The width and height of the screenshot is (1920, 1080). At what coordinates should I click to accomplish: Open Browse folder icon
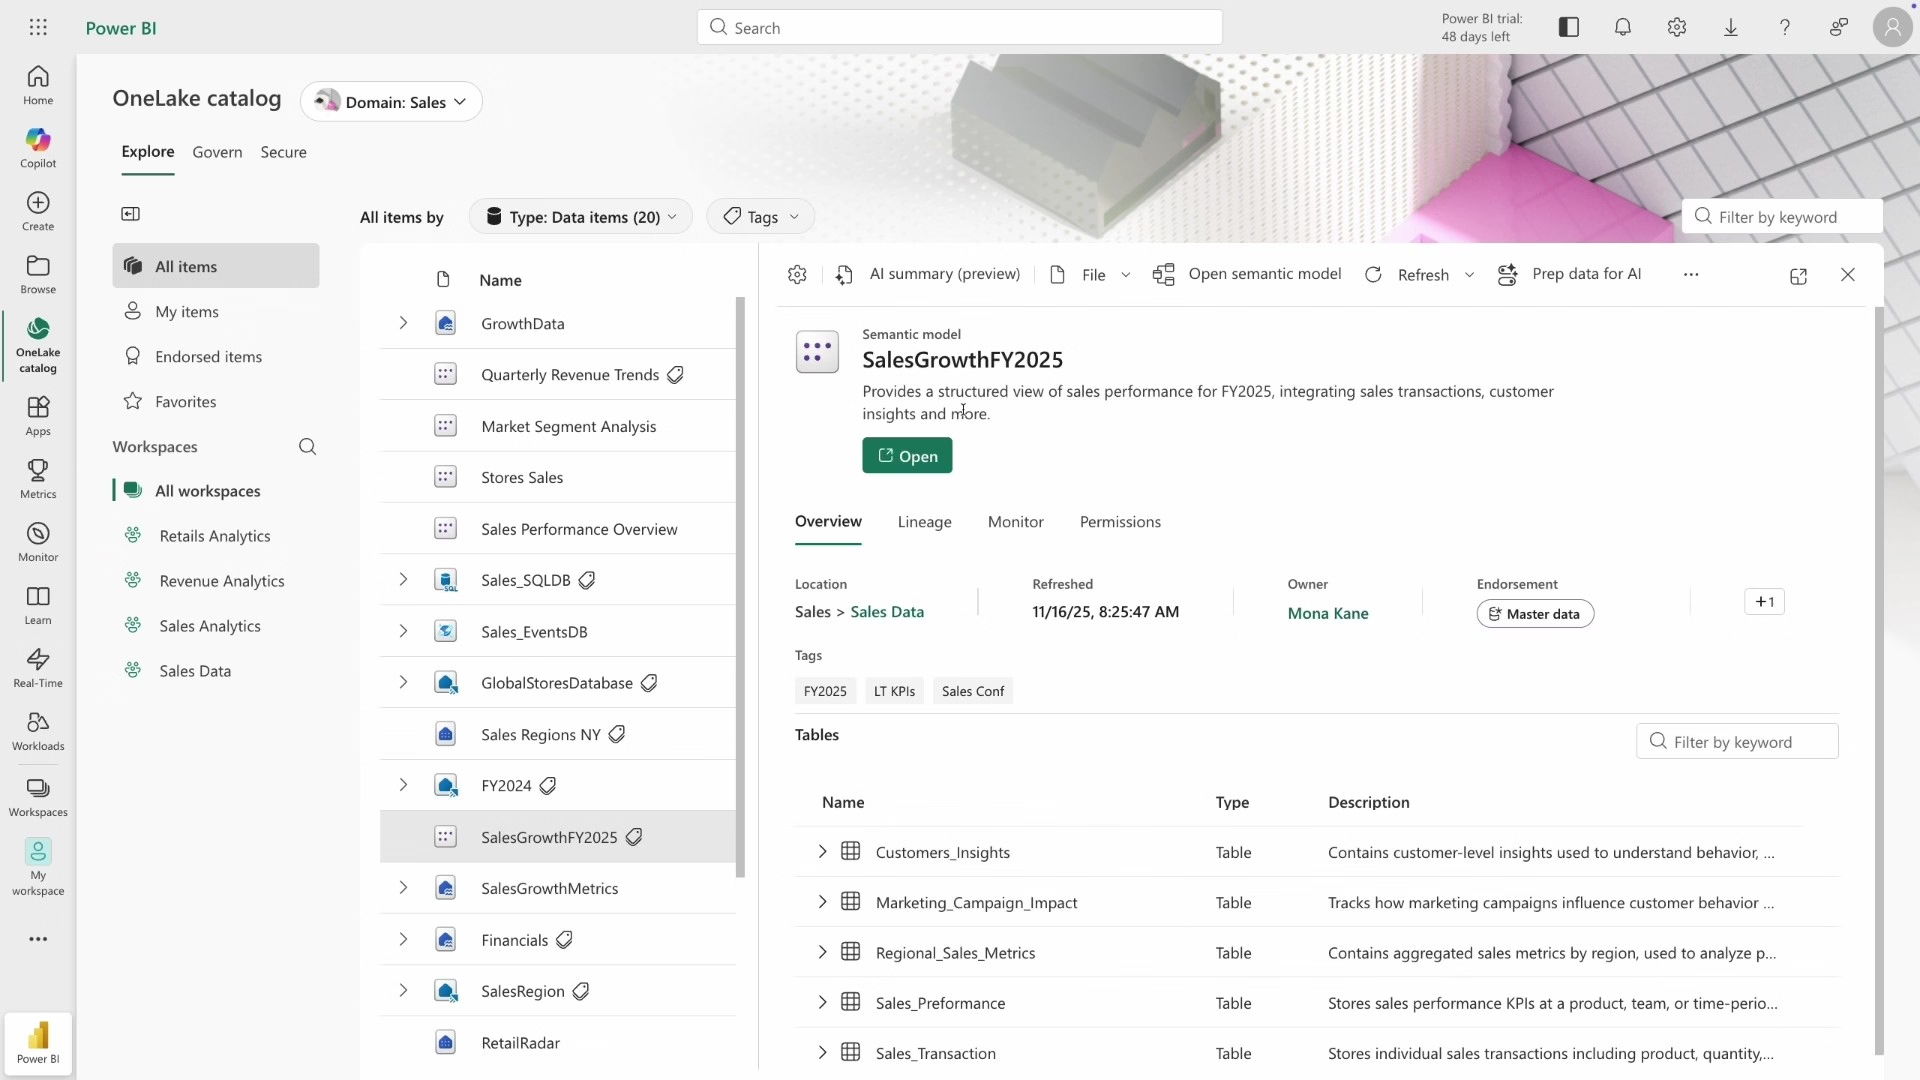[x=38, y=266]
